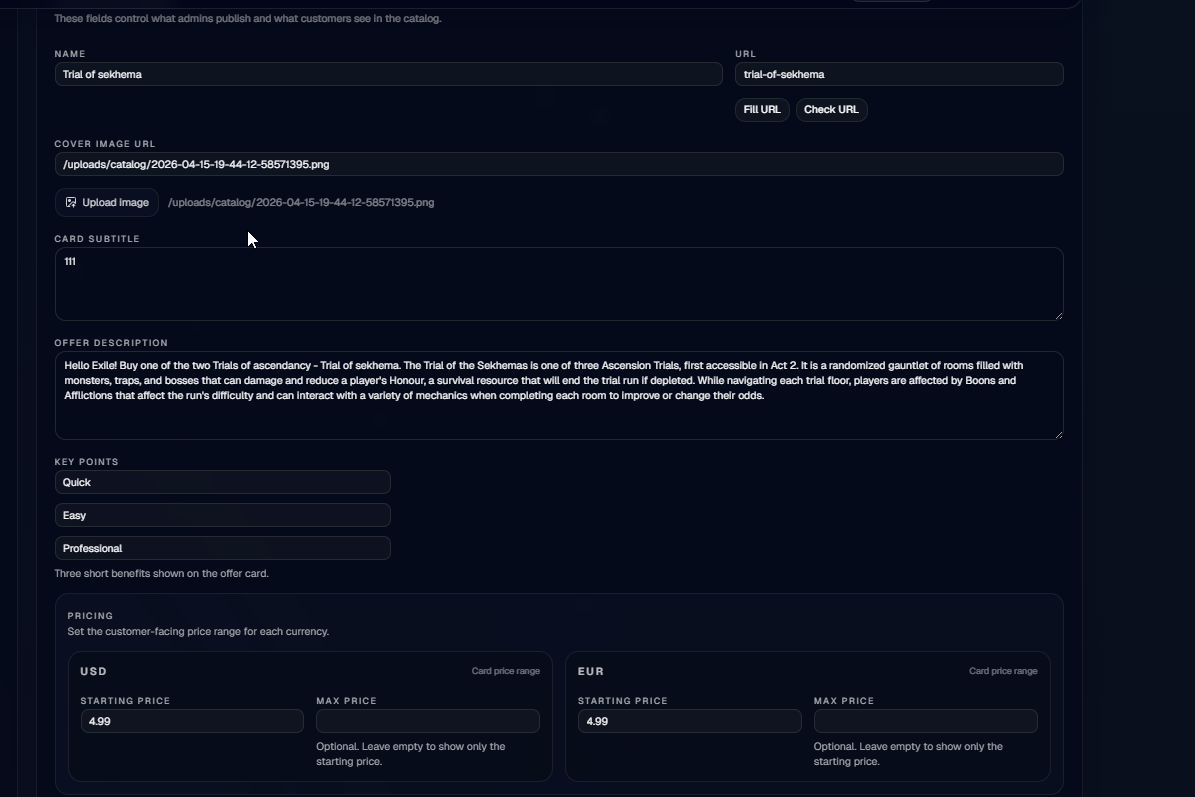1195x797 pixels.
Task: Focus the Cover Image URL field
Action: [x=559, y=164]
